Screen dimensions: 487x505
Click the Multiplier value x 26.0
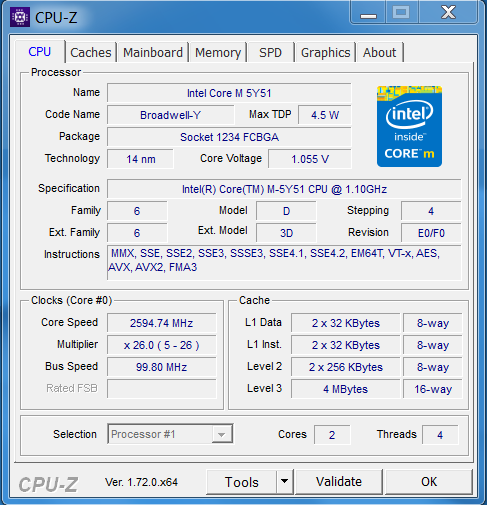[x=162, y=345]
